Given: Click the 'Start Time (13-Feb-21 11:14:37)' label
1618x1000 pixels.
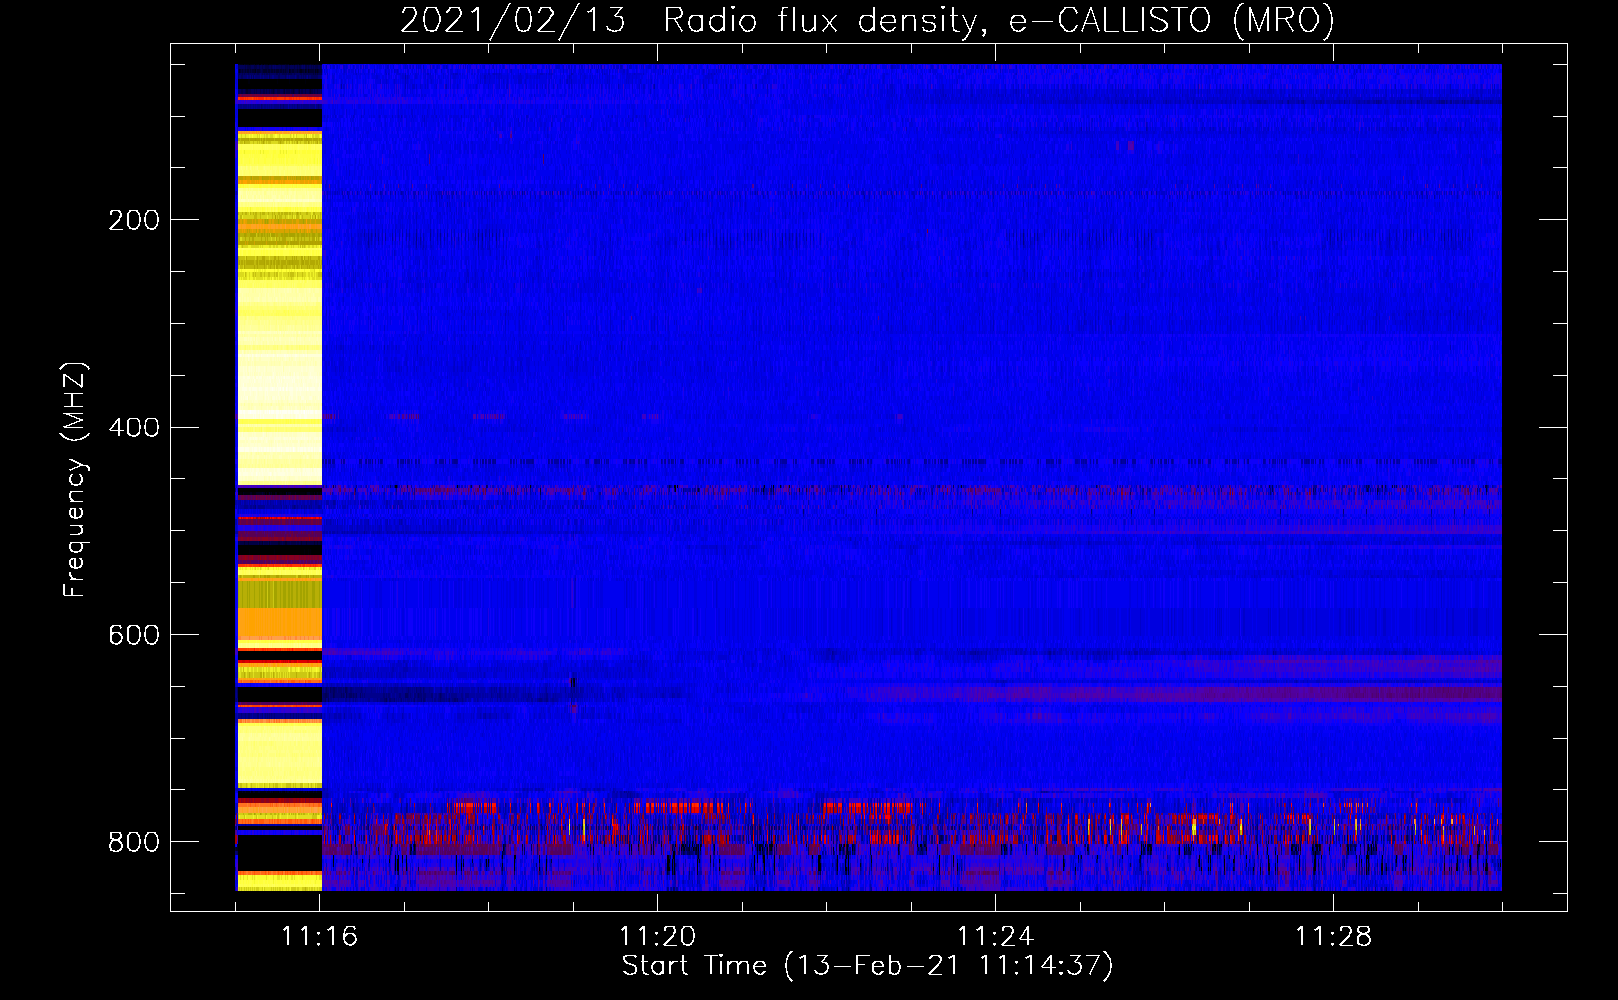Looking at the screenshot, I should coord(867,966).
